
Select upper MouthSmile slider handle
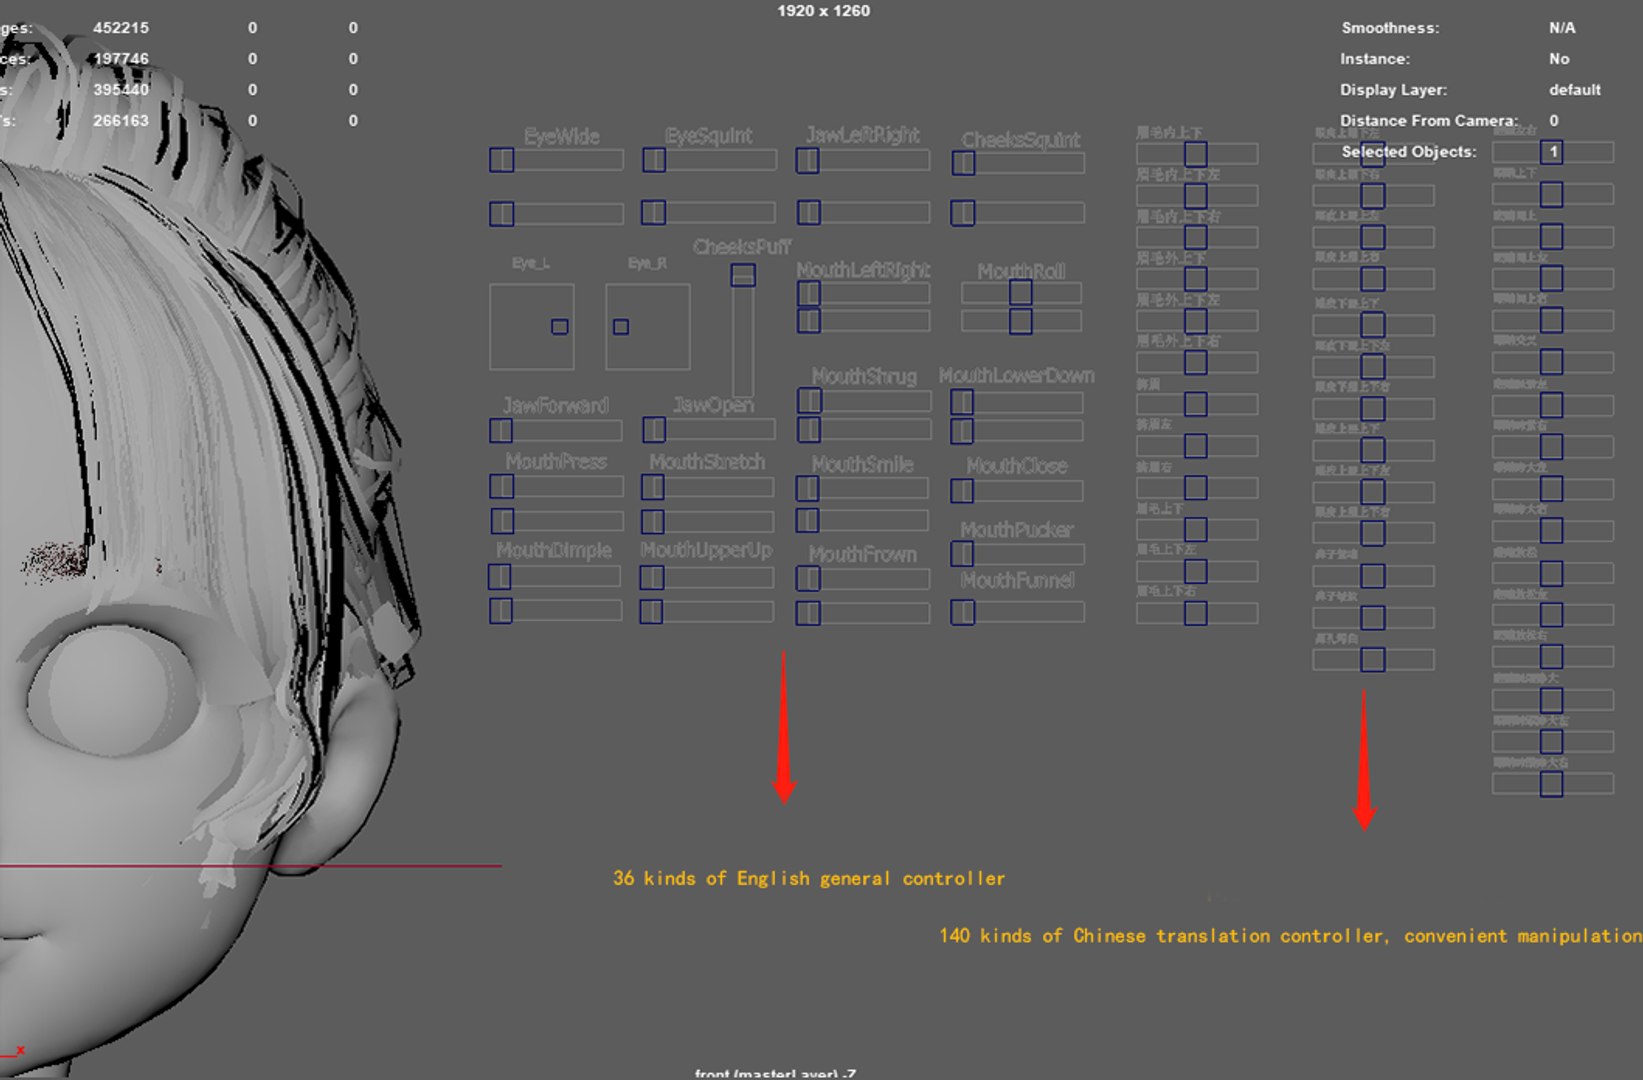pyautogui.click(x=808, y=488)
